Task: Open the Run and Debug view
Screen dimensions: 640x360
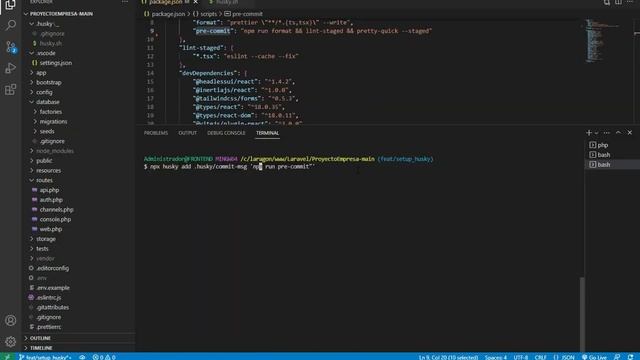Action: point(10,68)
